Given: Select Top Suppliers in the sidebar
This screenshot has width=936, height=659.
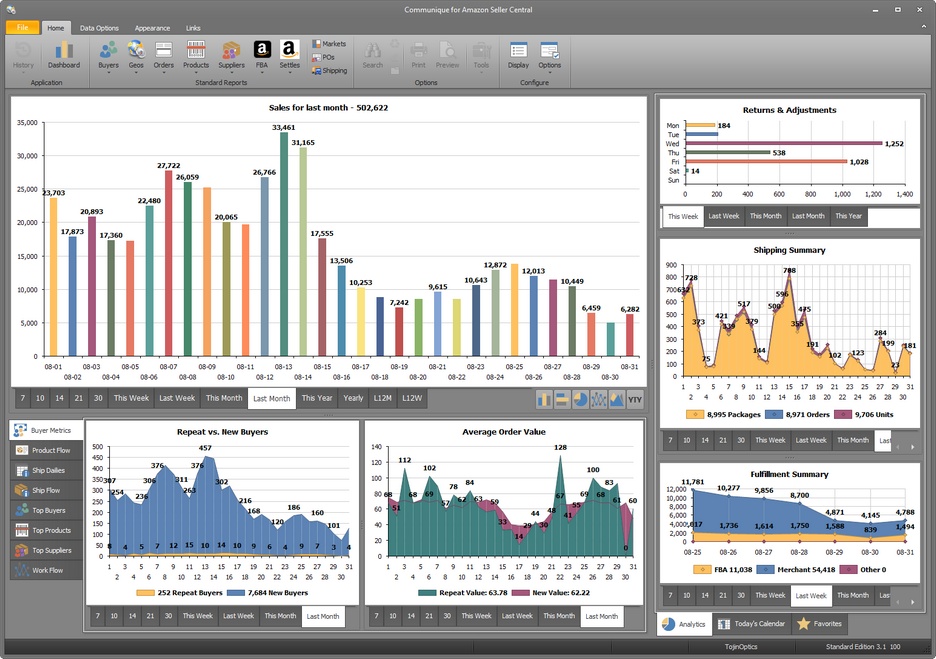Looking at the screenshot, I should [x=46, y=550].
